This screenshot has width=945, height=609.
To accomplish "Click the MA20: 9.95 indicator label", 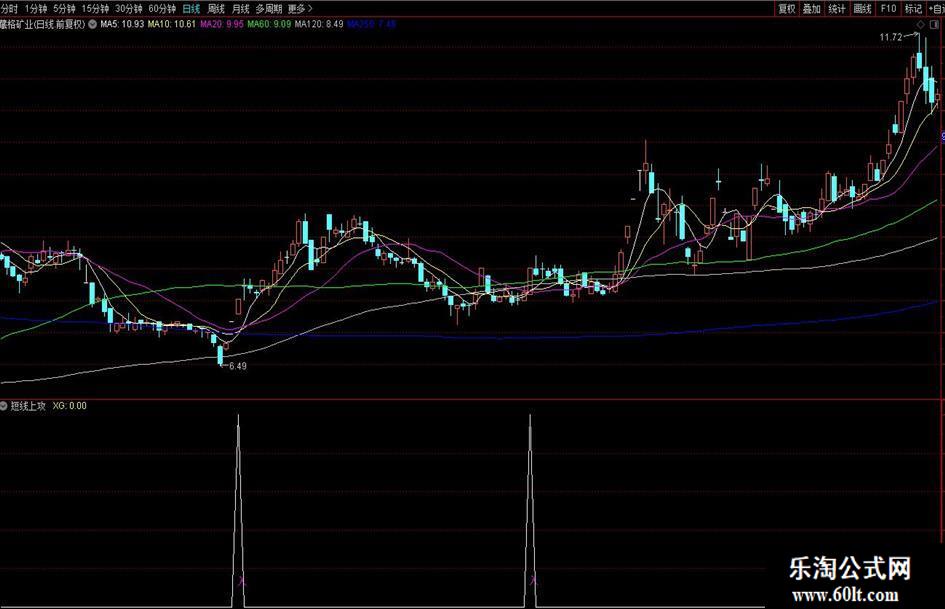I will 222,24.
